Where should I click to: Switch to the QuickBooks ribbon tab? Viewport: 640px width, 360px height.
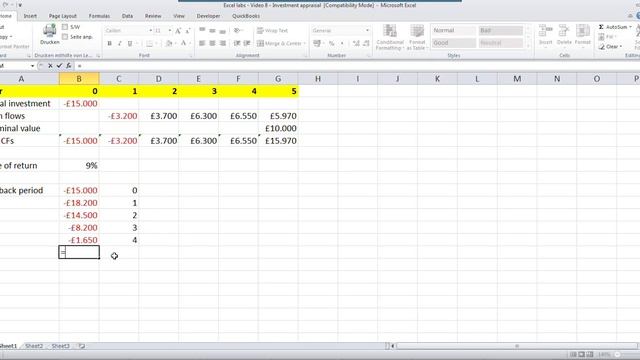click(x=246, y=16)
